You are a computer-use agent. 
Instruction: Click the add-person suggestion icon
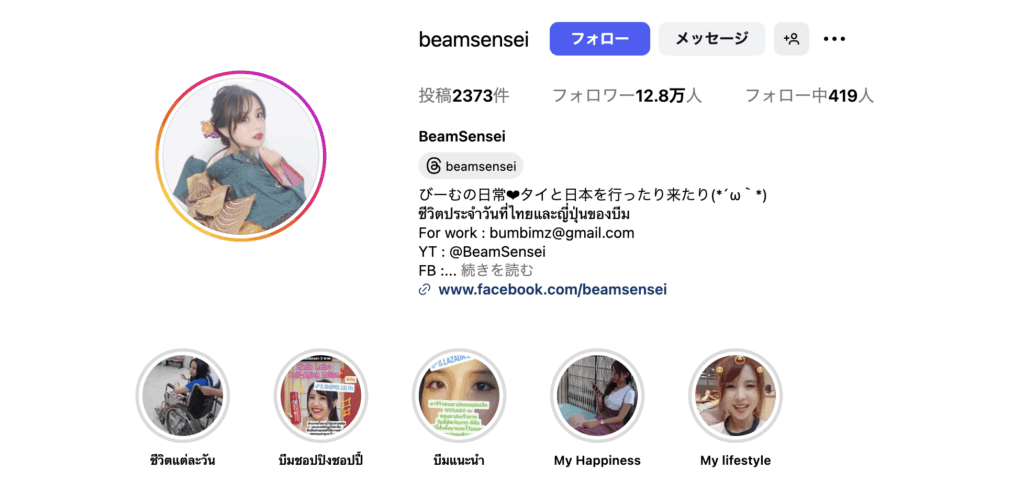(x=792, y=39)
